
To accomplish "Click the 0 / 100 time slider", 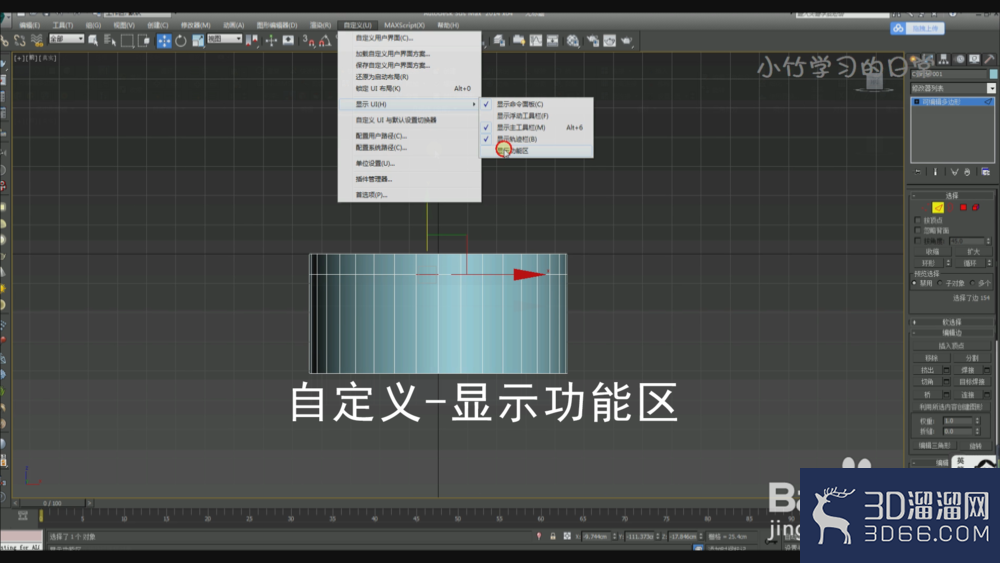I will click(x=52, y=503).
